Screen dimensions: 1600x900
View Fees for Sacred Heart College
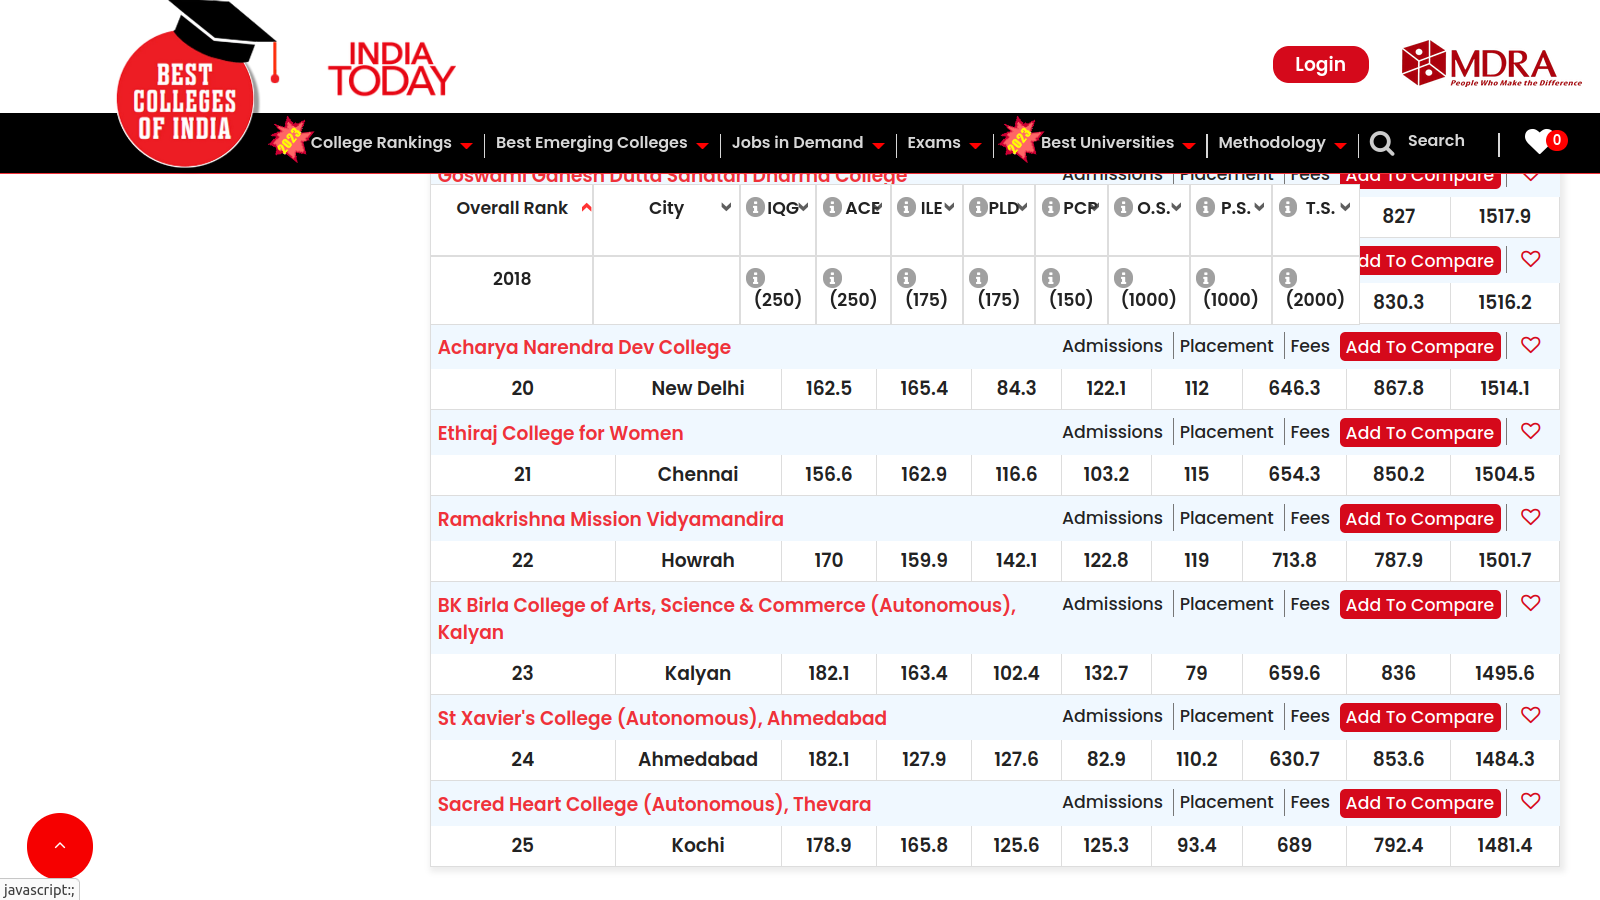coord(1310,802)
